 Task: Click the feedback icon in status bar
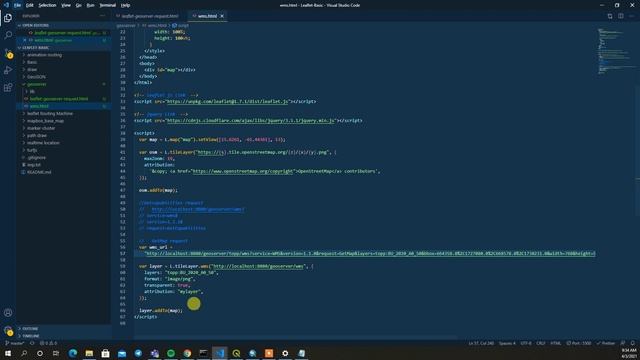(x=623, y=343)
